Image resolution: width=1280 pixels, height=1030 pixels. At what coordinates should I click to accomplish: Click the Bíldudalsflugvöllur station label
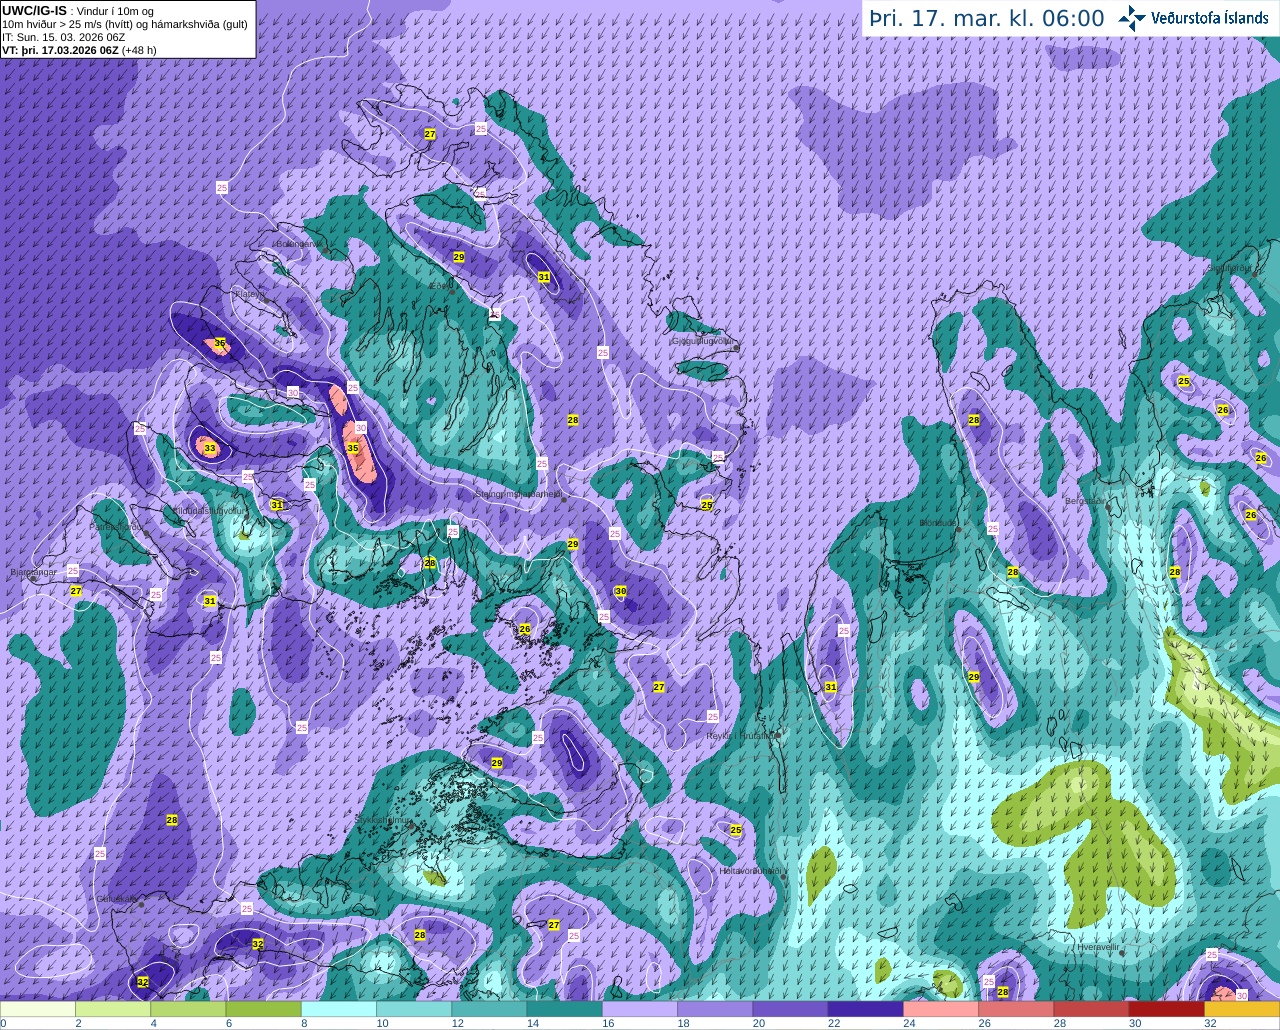[208, 510]
